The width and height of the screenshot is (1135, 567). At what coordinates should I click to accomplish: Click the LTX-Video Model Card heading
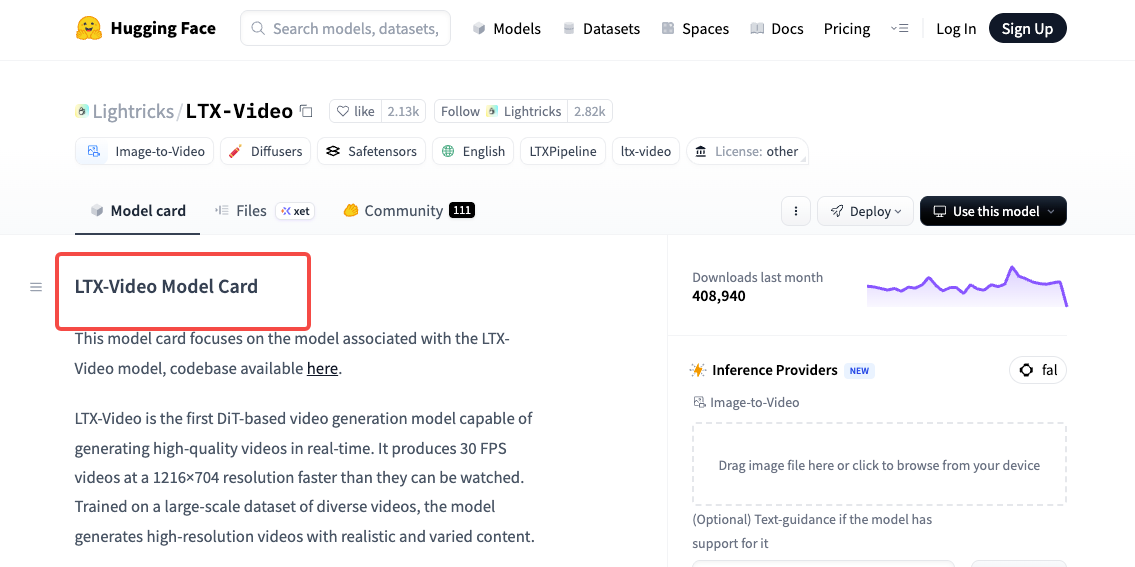[x=166, y=287]
